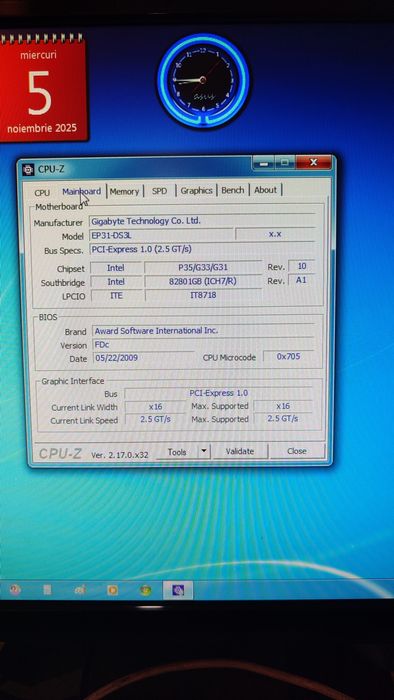Click the BIOS Version value FDc
This screenshot has height=700, width=394.
click(203, 344)
